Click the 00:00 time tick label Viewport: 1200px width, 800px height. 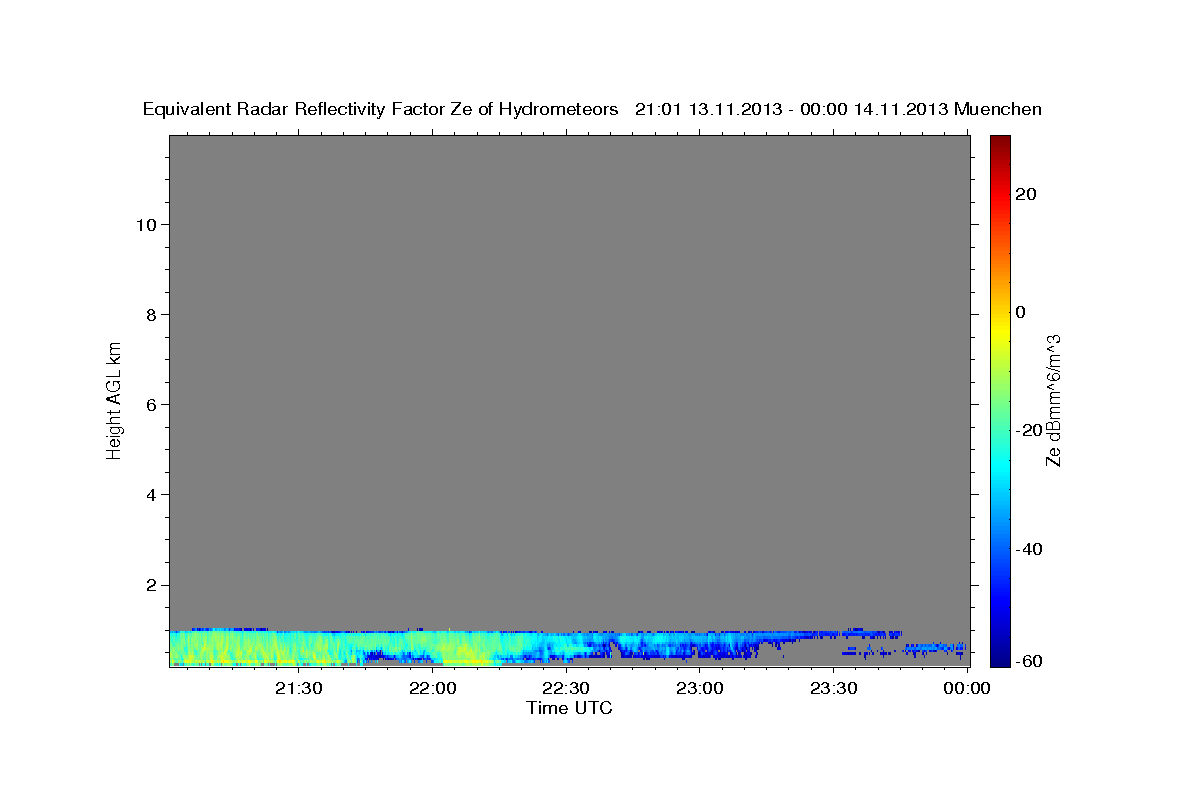click(x=967, y=688)
